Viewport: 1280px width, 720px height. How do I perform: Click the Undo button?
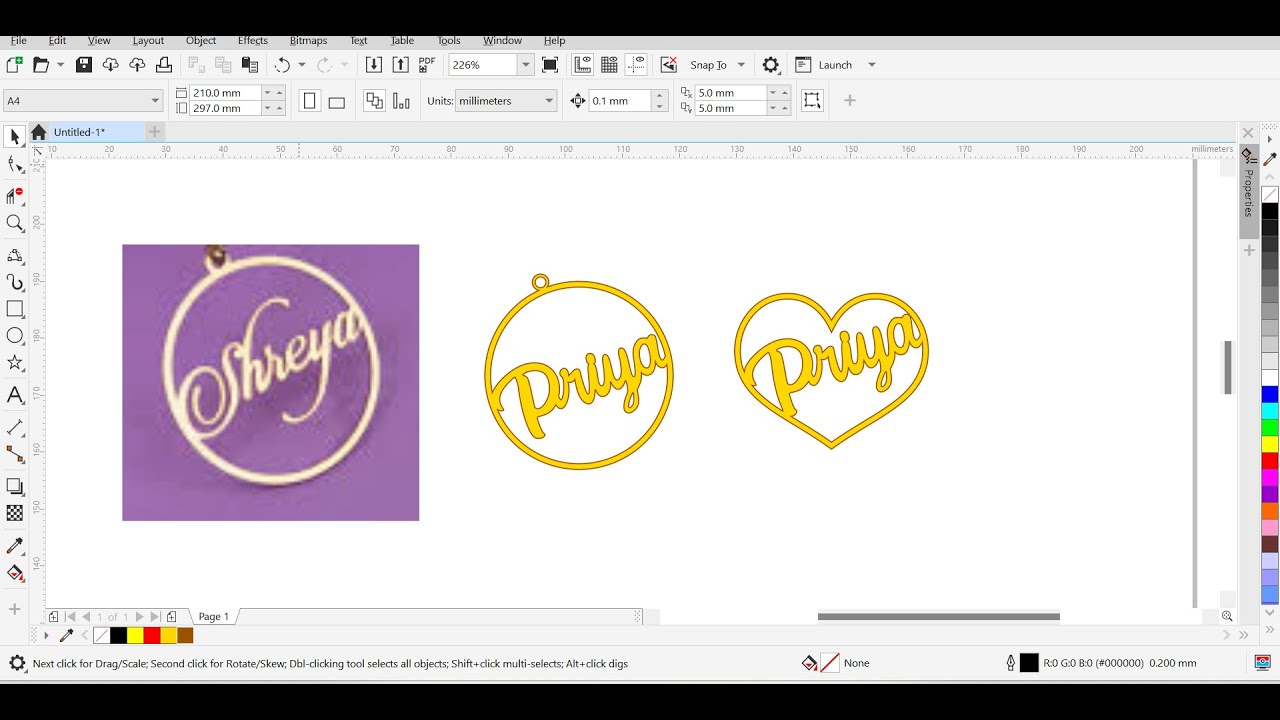click(282, 65)
